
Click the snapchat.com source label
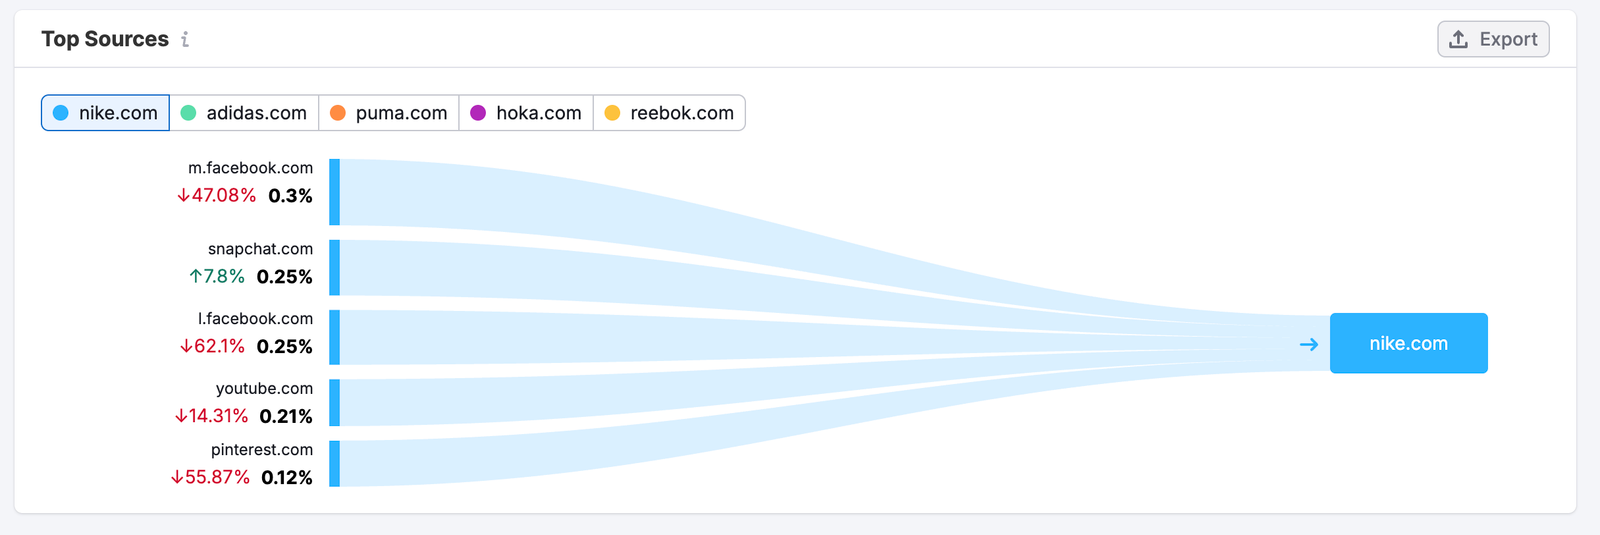coord(260,249)
